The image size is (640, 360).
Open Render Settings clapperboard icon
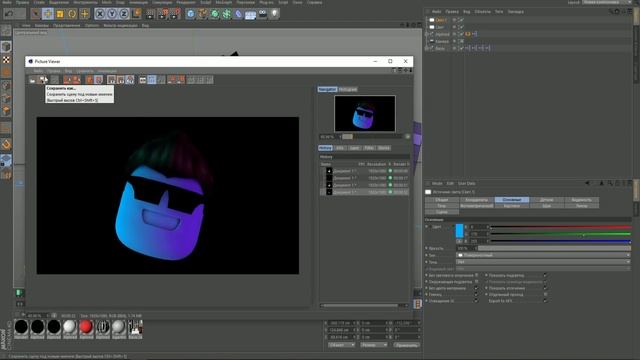point(175,14)
